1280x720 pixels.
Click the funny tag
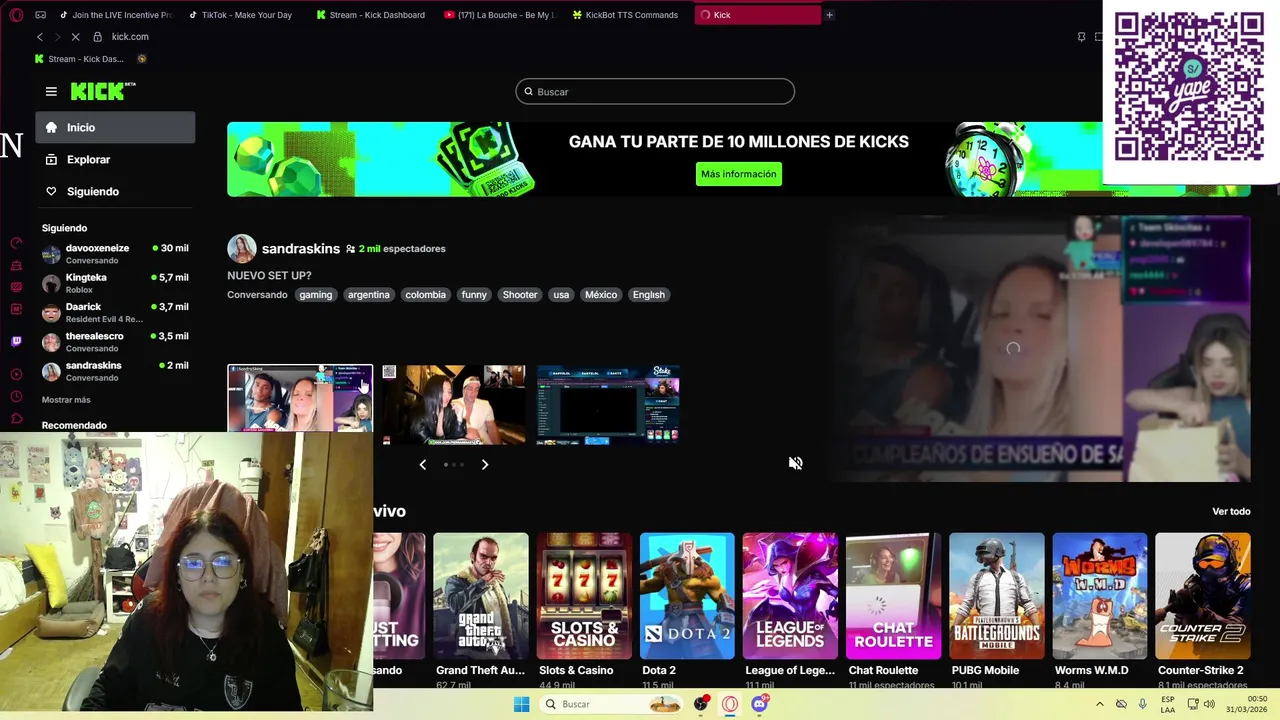click(474, 295)
